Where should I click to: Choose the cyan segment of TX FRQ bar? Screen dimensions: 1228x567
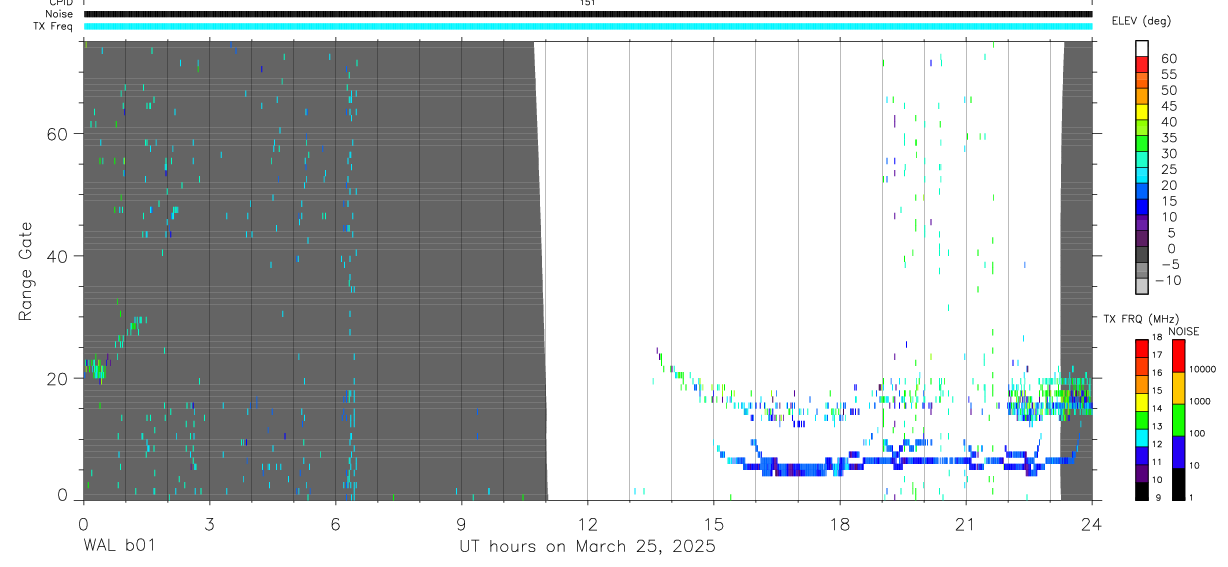pos(1142,437)
